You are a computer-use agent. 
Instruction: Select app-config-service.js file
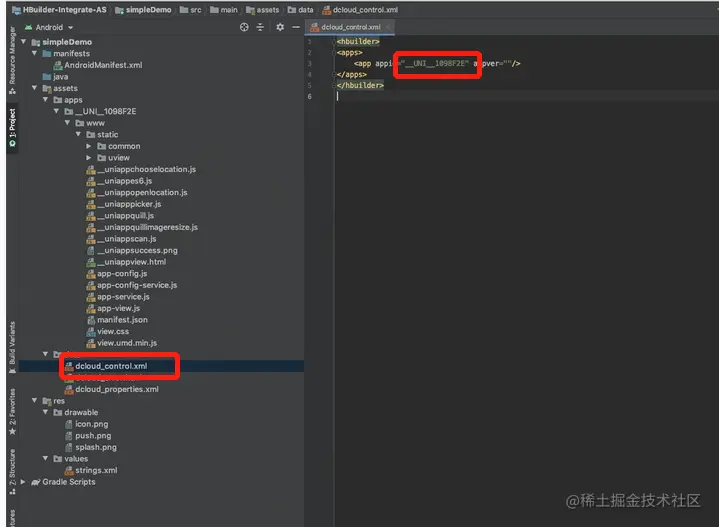pos(132,285)
